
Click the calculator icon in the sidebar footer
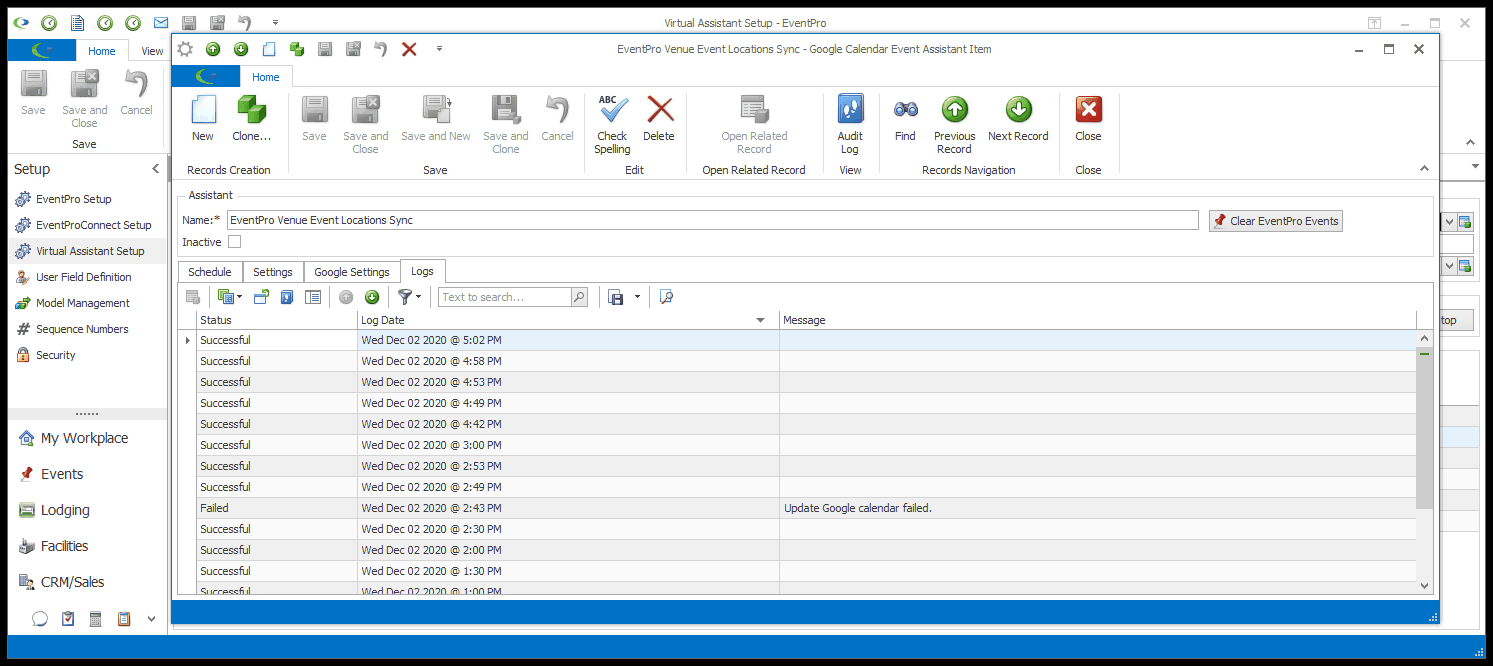tap(96, 619)
